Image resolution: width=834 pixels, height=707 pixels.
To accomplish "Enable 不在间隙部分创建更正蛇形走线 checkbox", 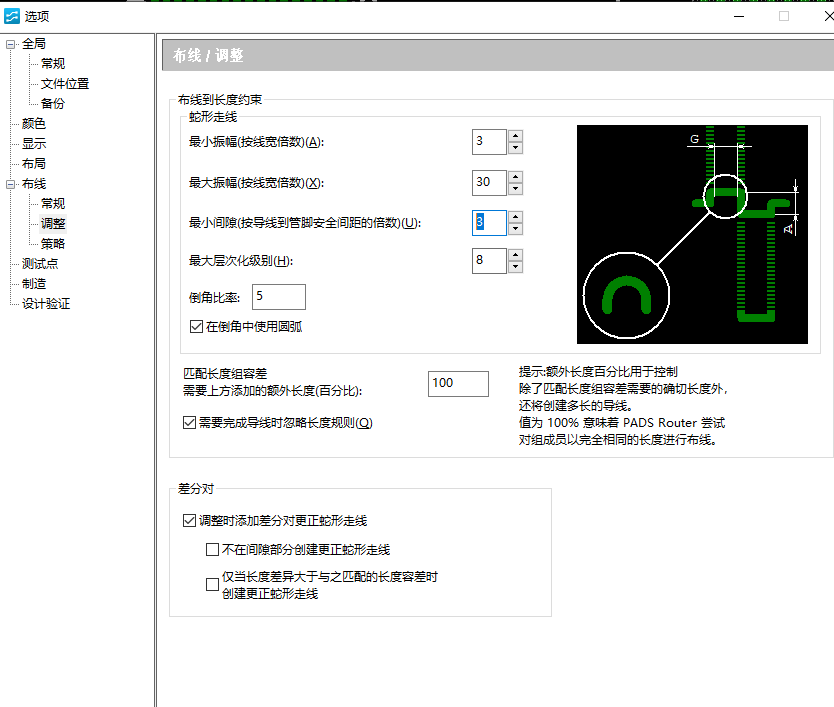I will [212, 549].
